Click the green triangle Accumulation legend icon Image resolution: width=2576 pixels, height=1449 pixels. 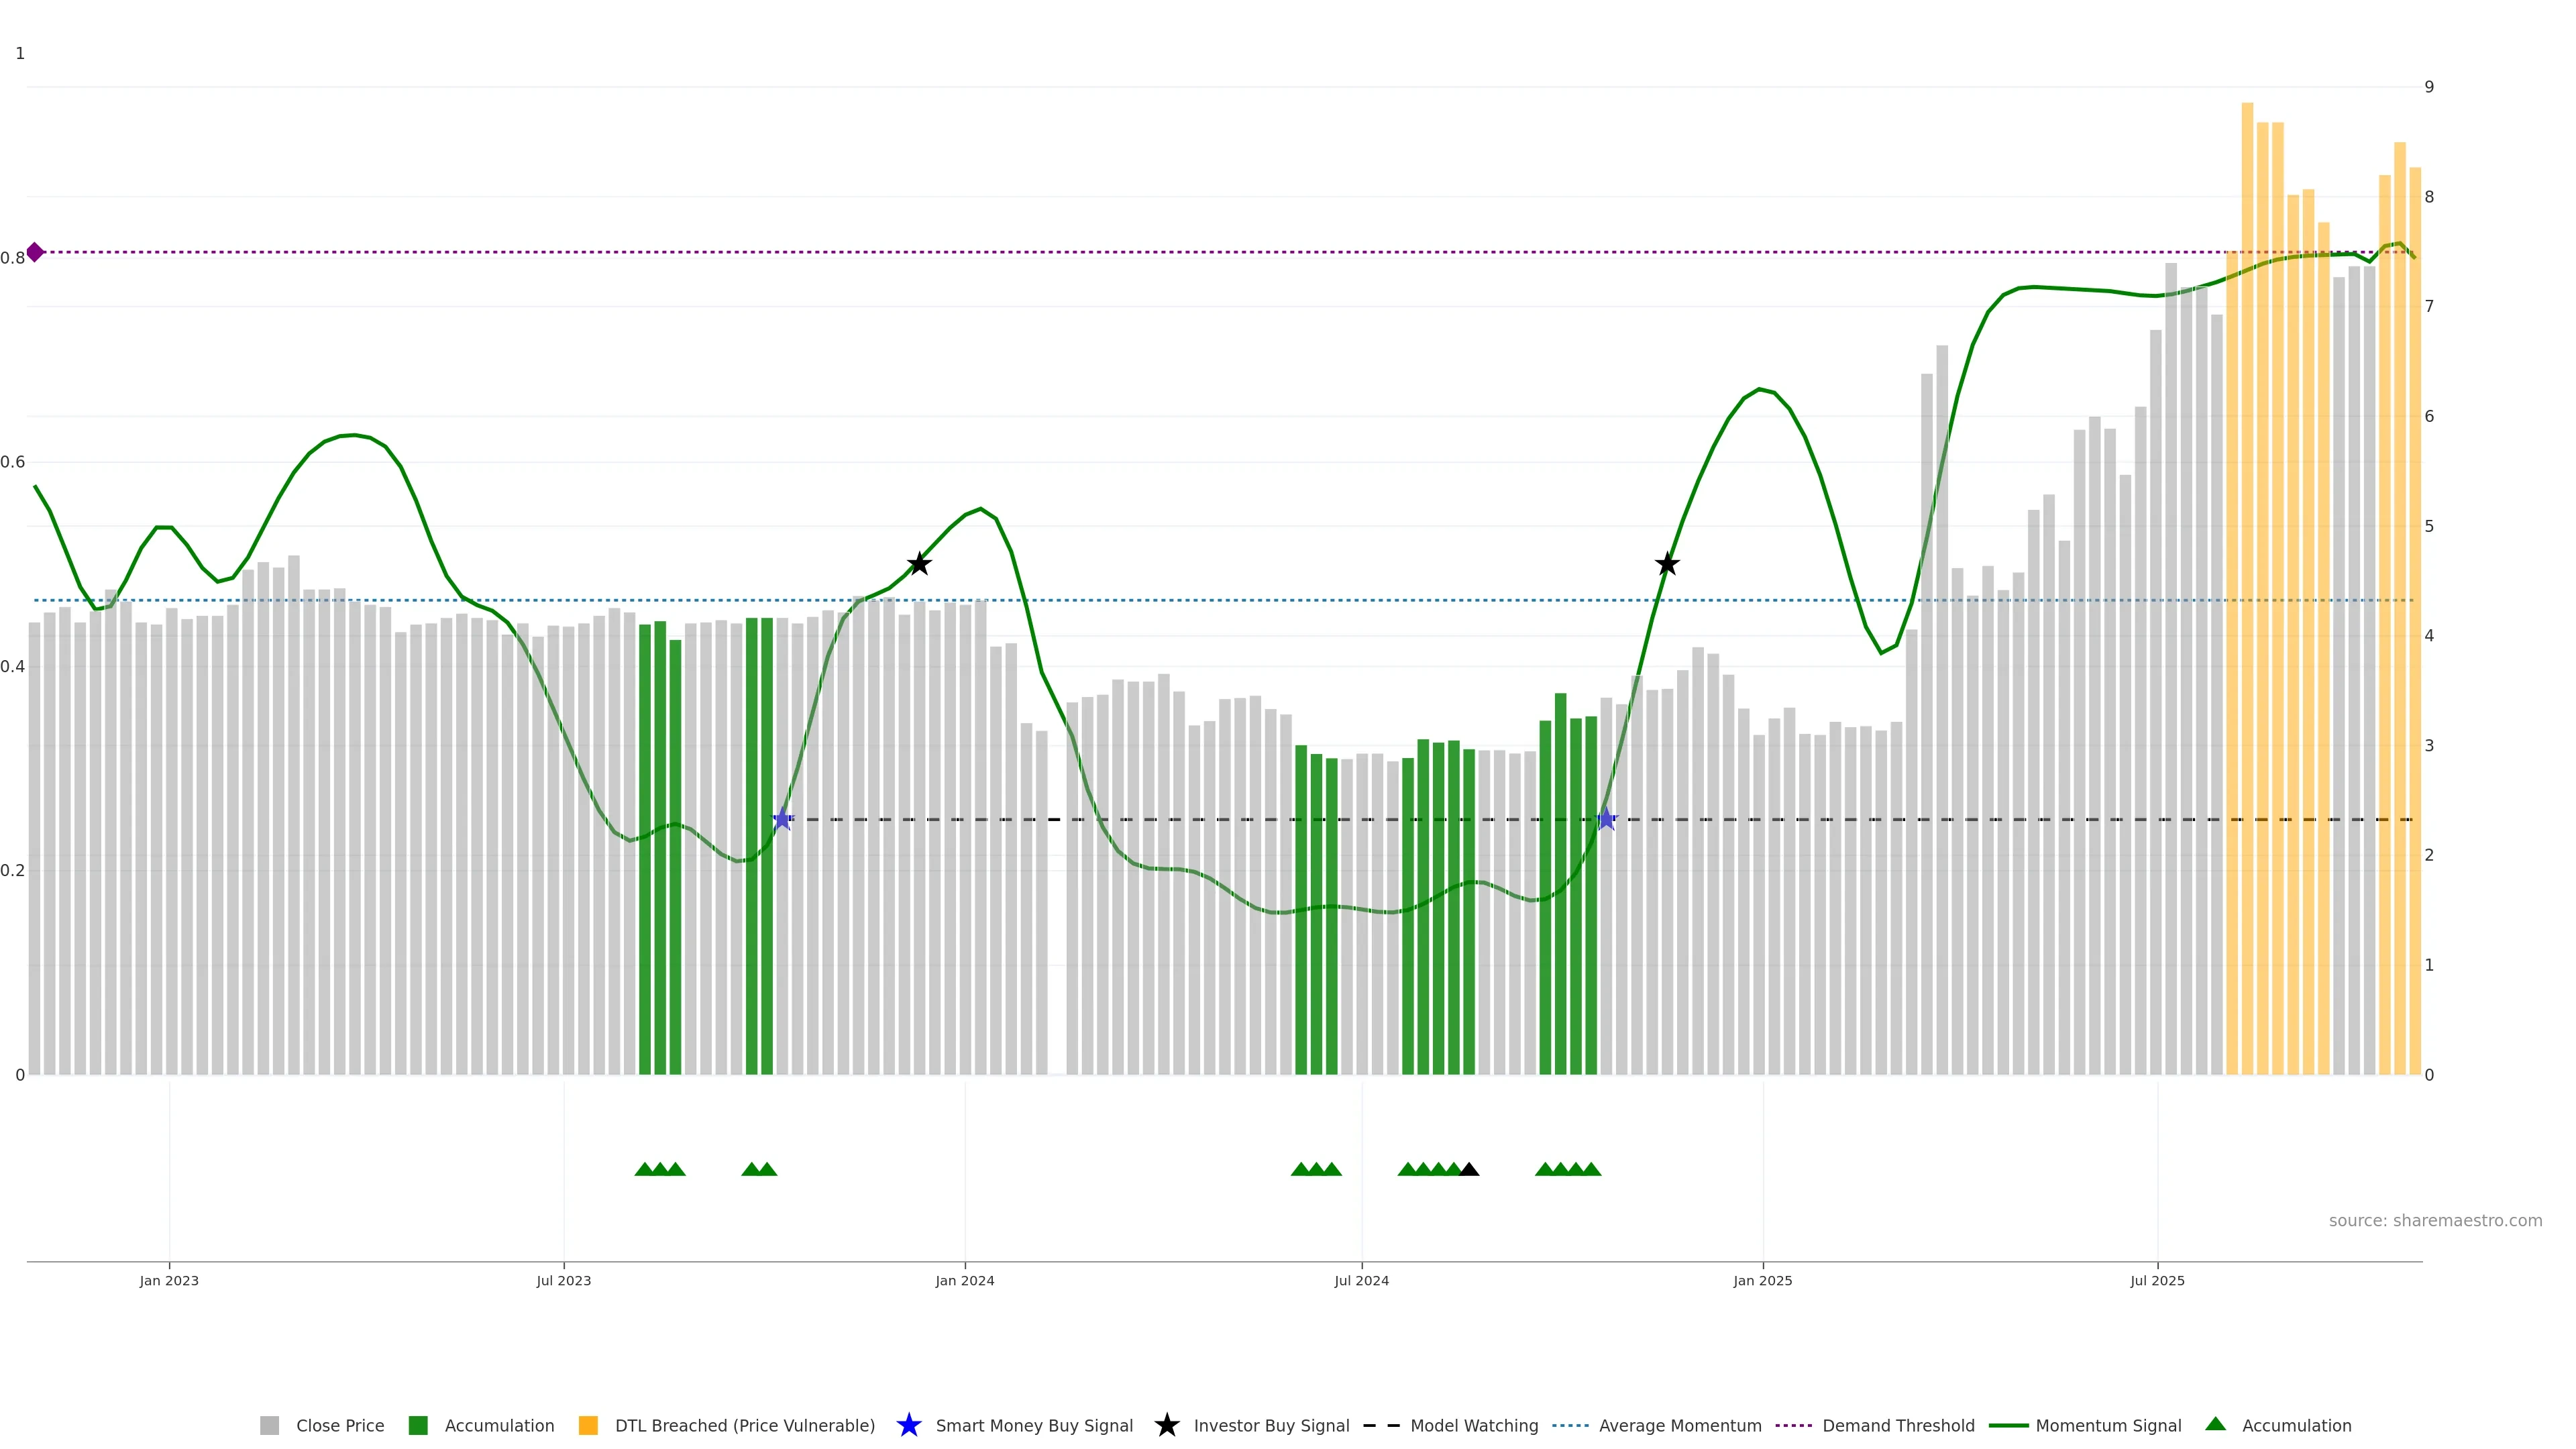tap(2215, 1424)
